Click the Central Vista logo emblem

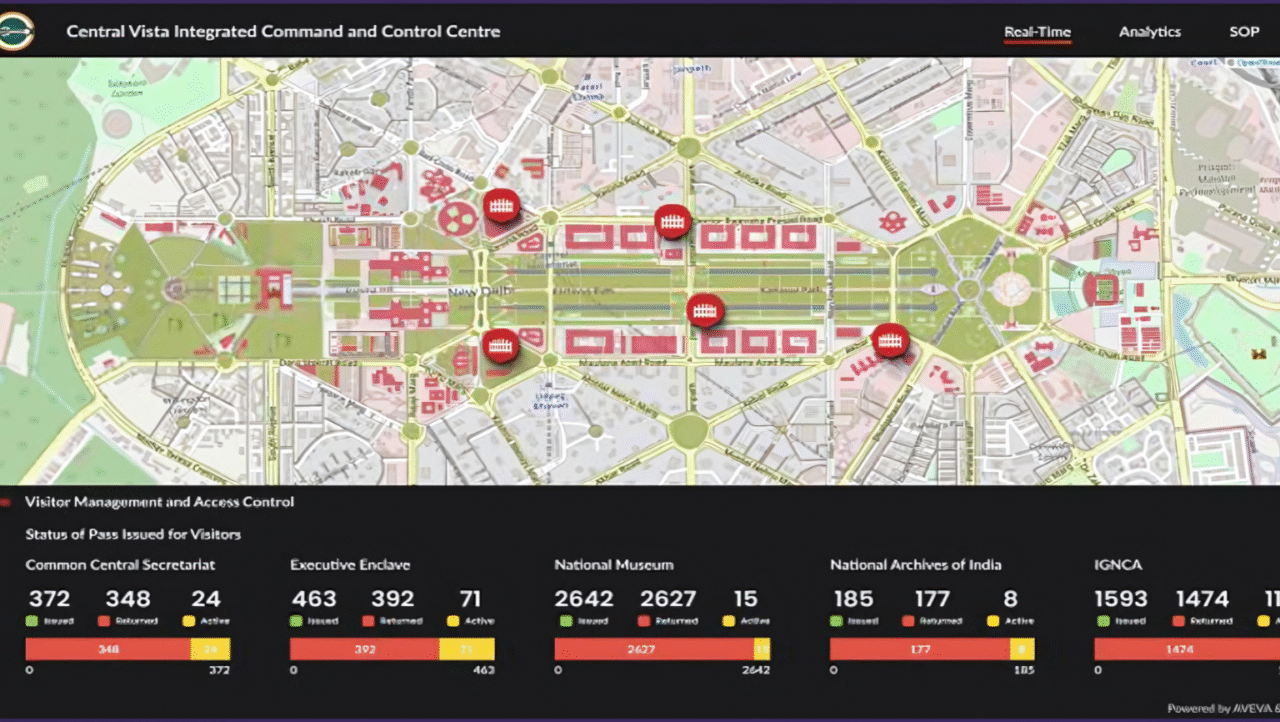coord(16,31)
